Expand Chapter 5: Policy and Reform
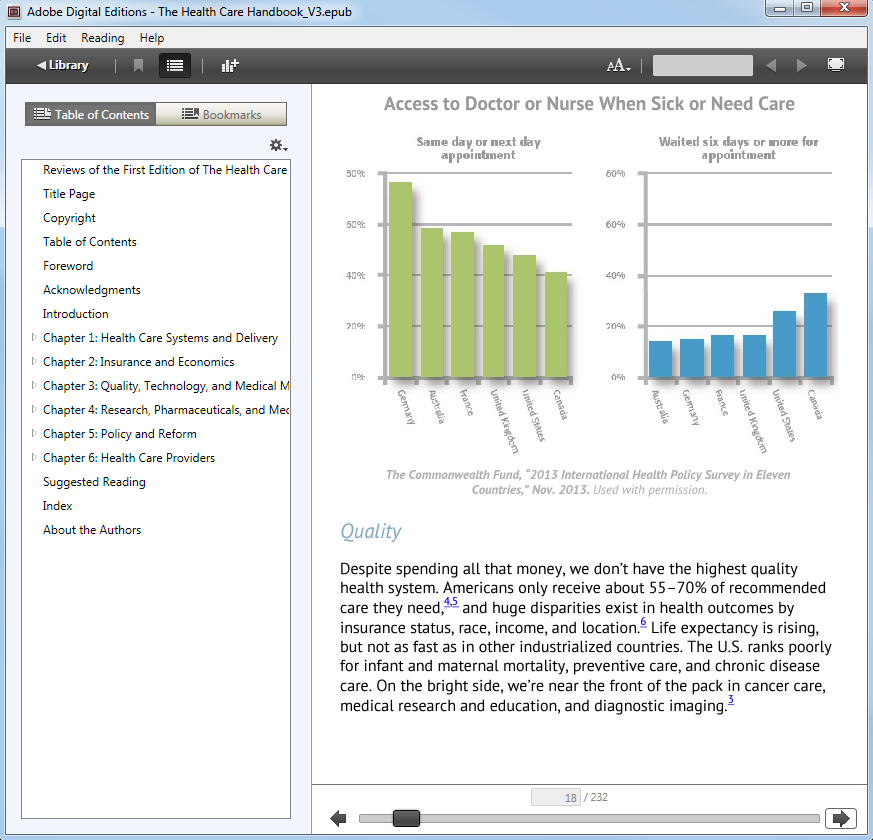This screenshot has width=873, height=840. (x=35, y=434)
